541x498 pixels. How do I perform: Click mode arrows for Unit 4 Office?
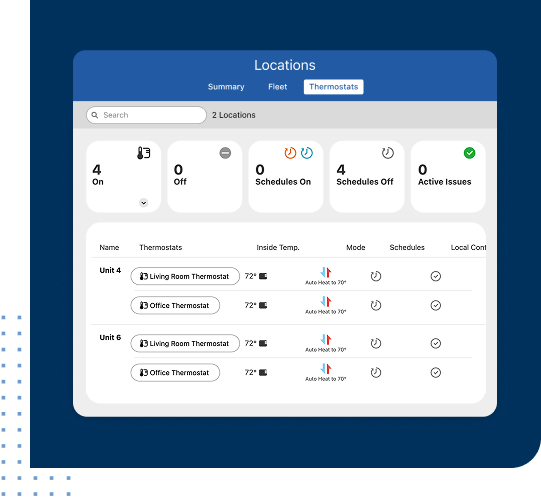click(326, 302)
